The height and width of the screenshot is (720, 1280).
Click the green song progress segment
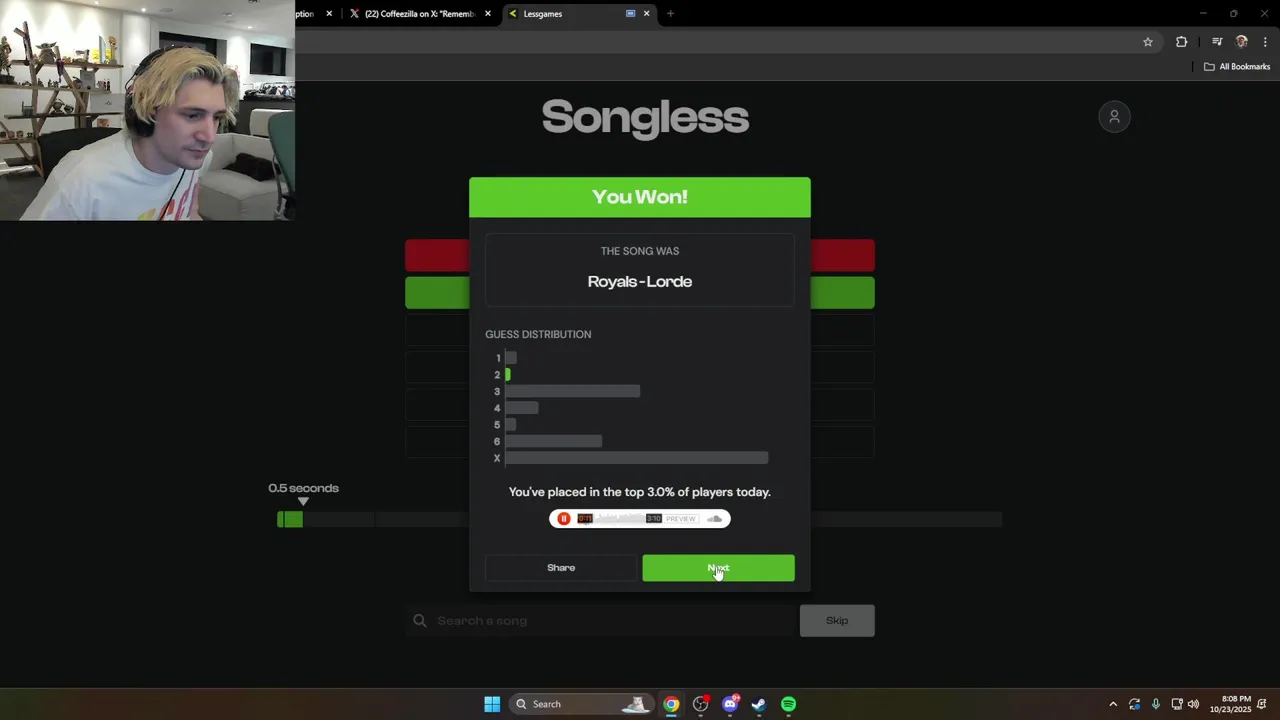(x=290, y=519)
